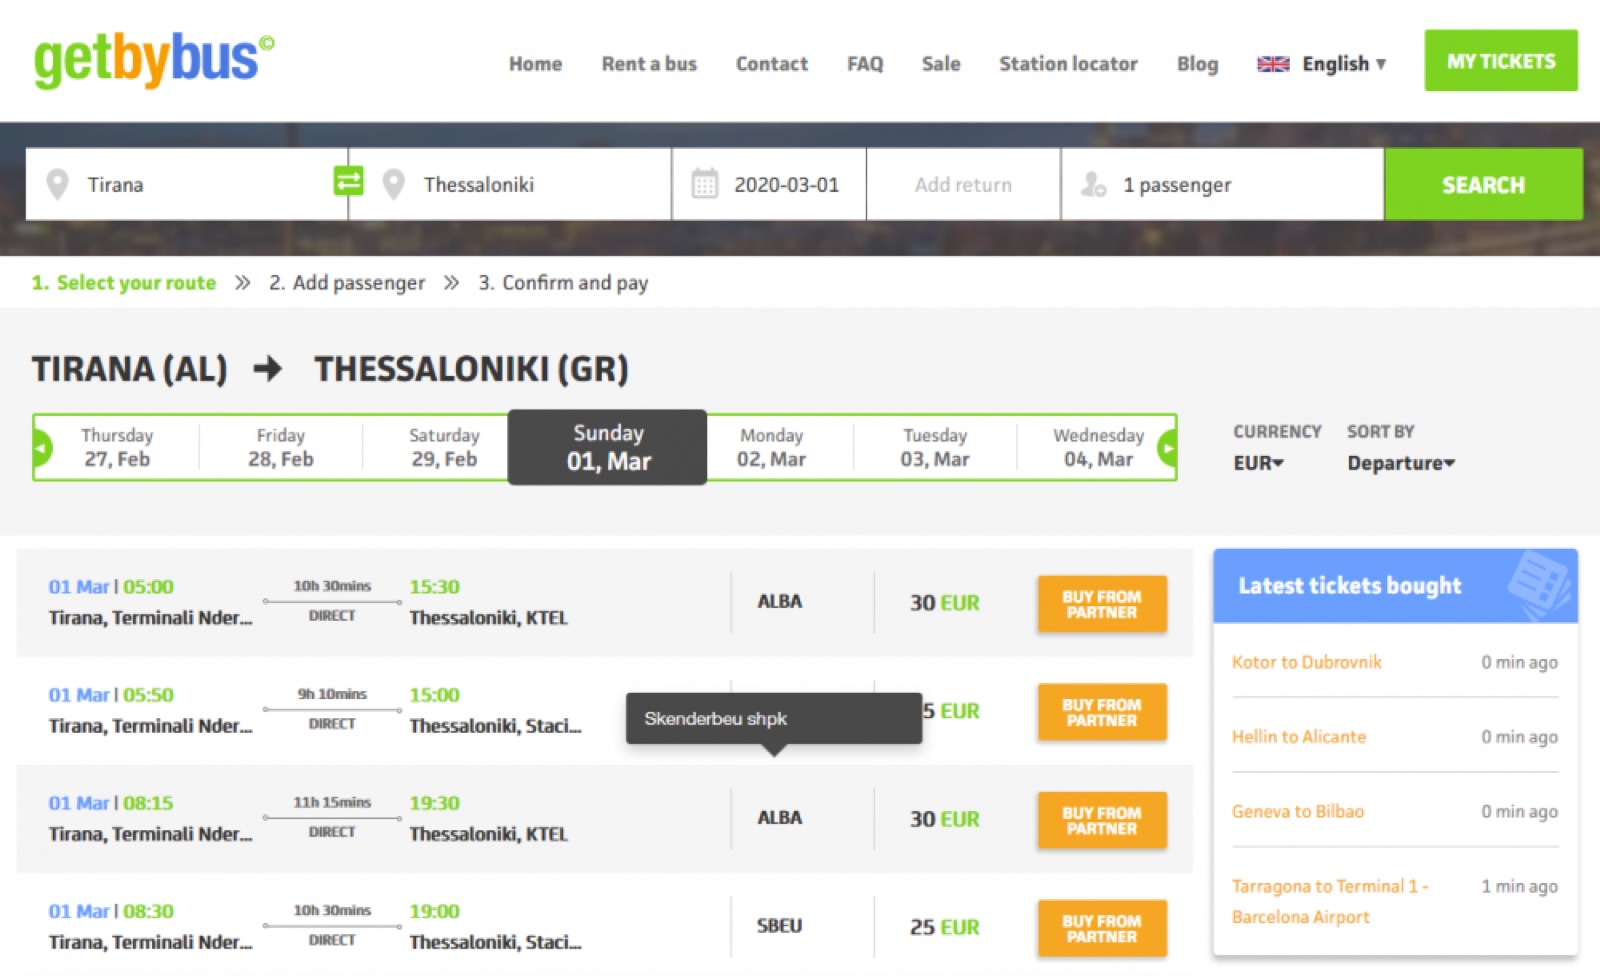Open the 1 passenger selector
The image size is (1600, 976).
1222,184
